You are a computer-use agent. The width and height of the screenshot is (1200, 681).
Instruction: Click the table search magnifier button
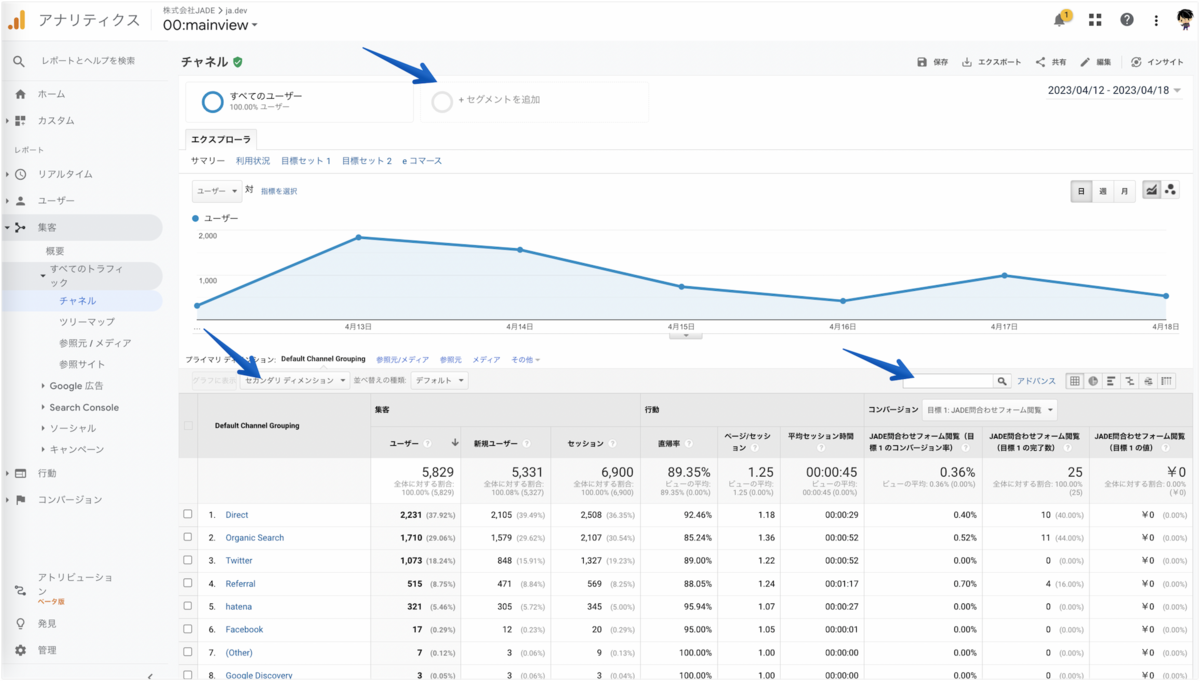(x=1002, y=381)
